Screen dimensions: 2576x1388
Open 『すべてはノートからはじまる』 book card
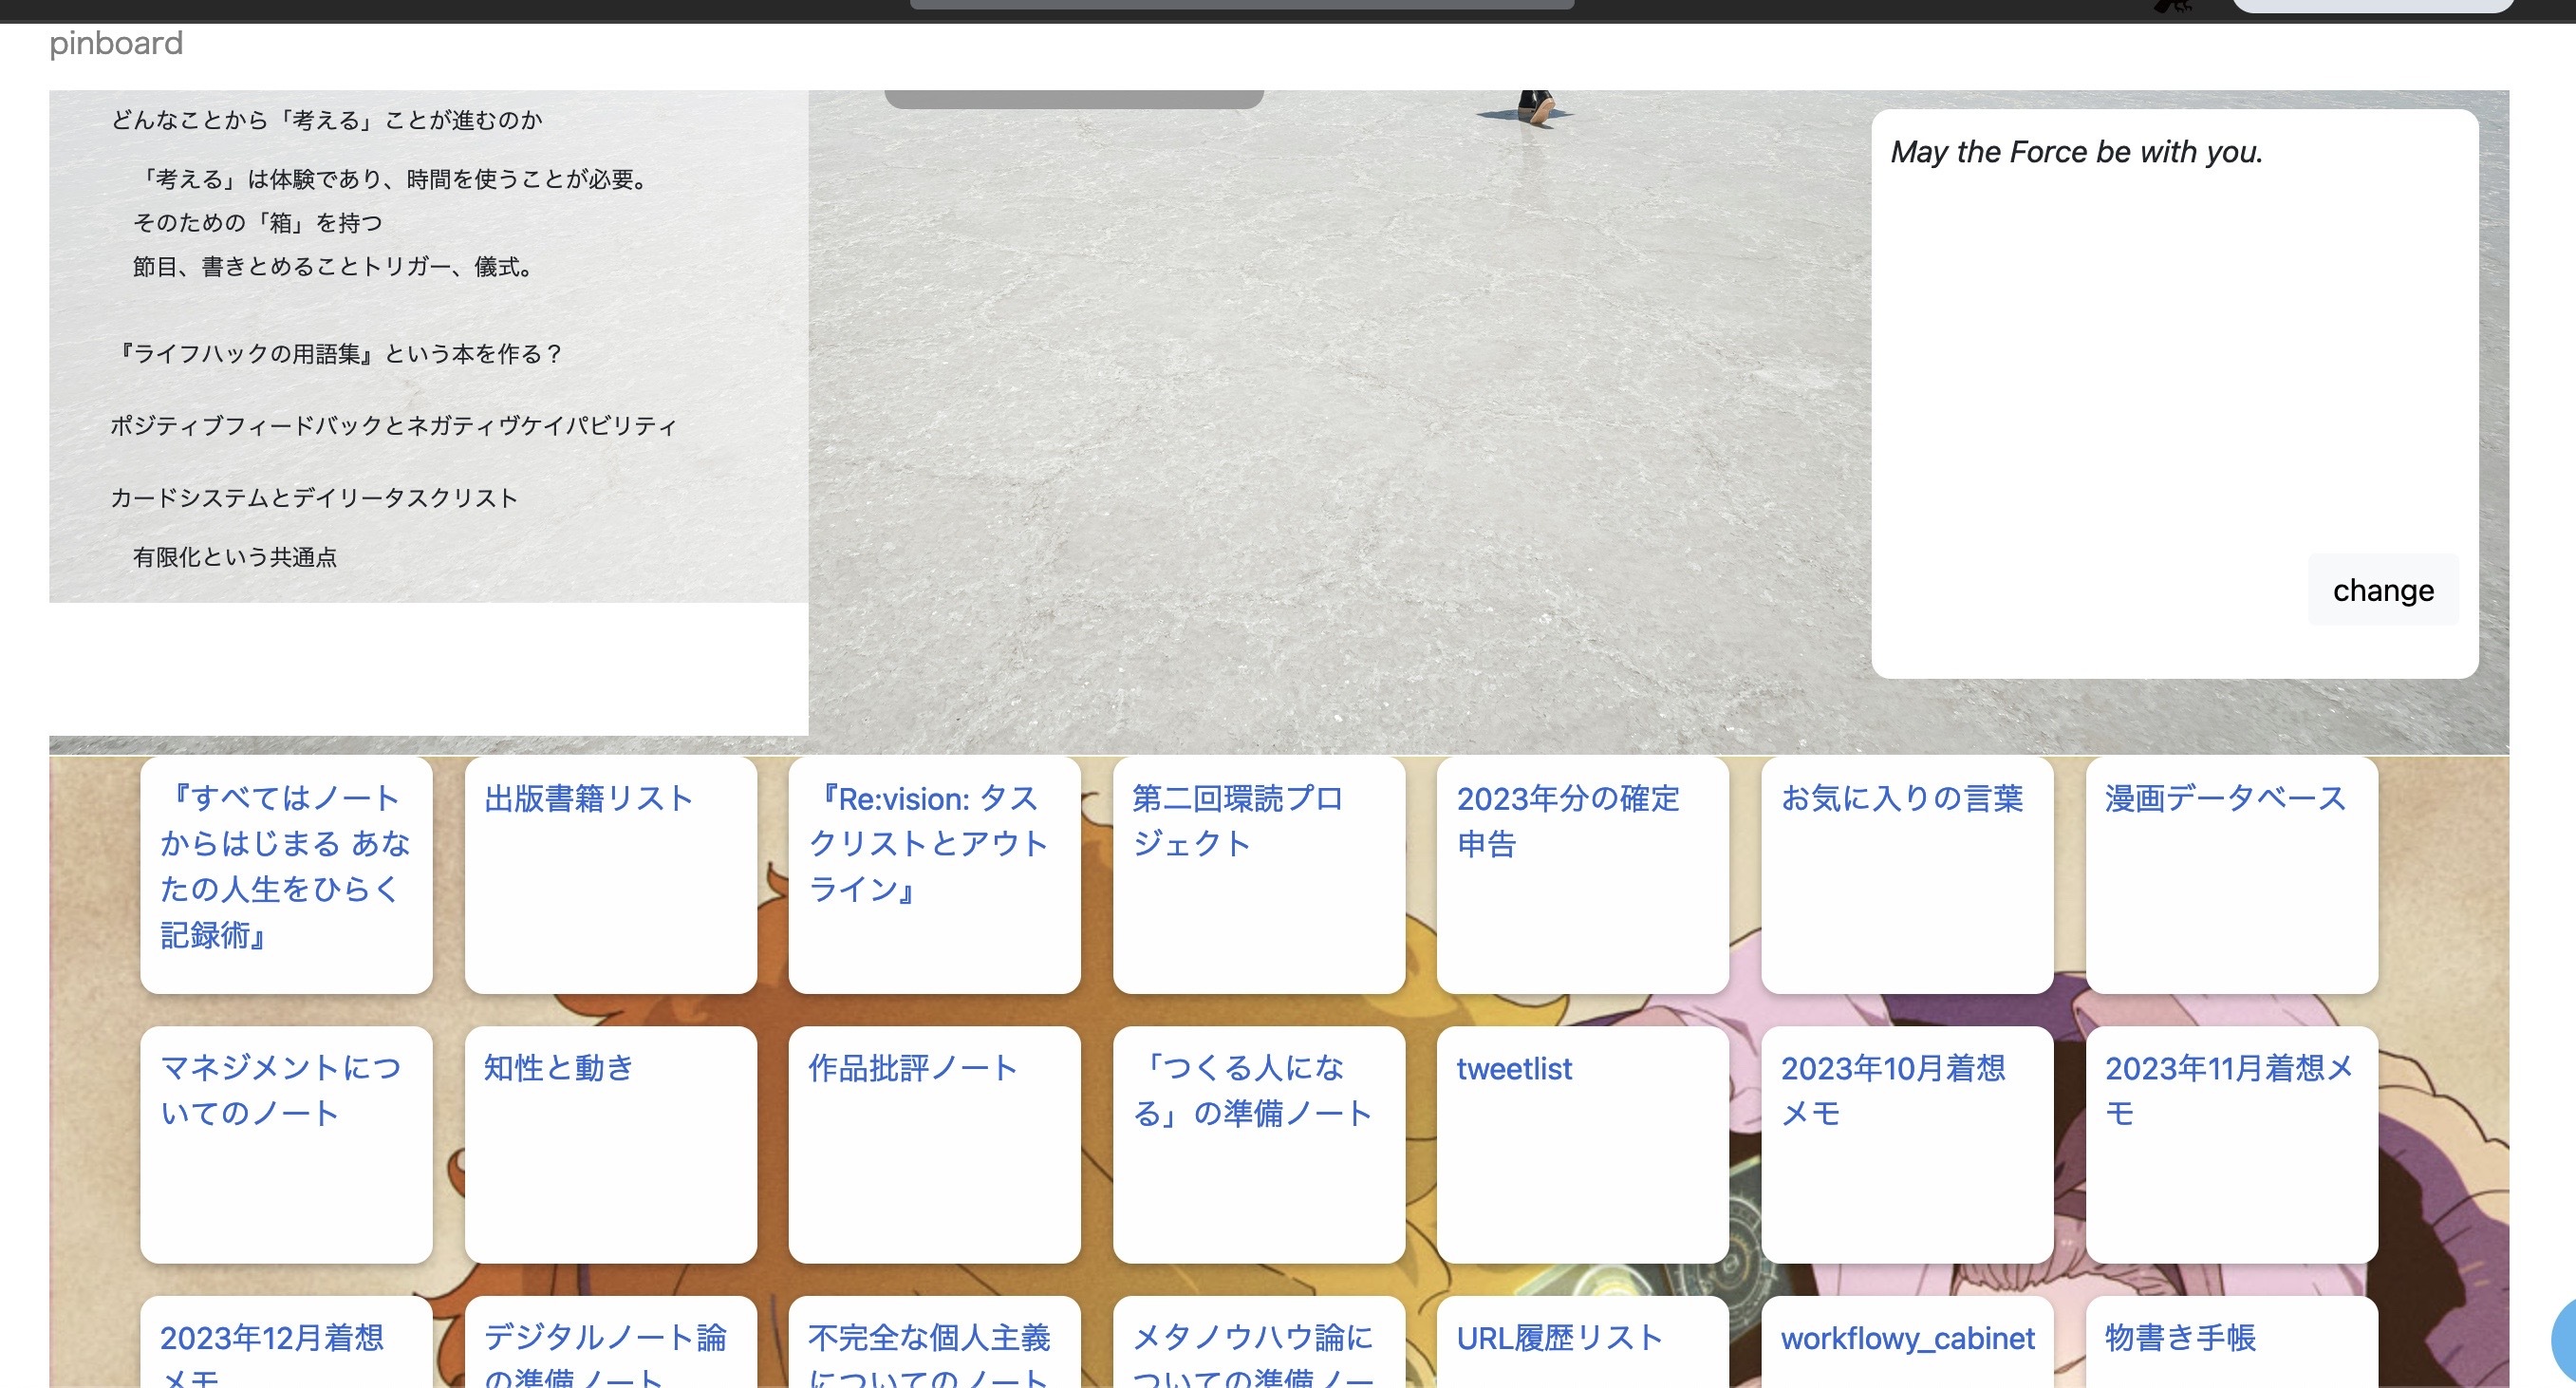pyautogui.click(x=285, y=866)
